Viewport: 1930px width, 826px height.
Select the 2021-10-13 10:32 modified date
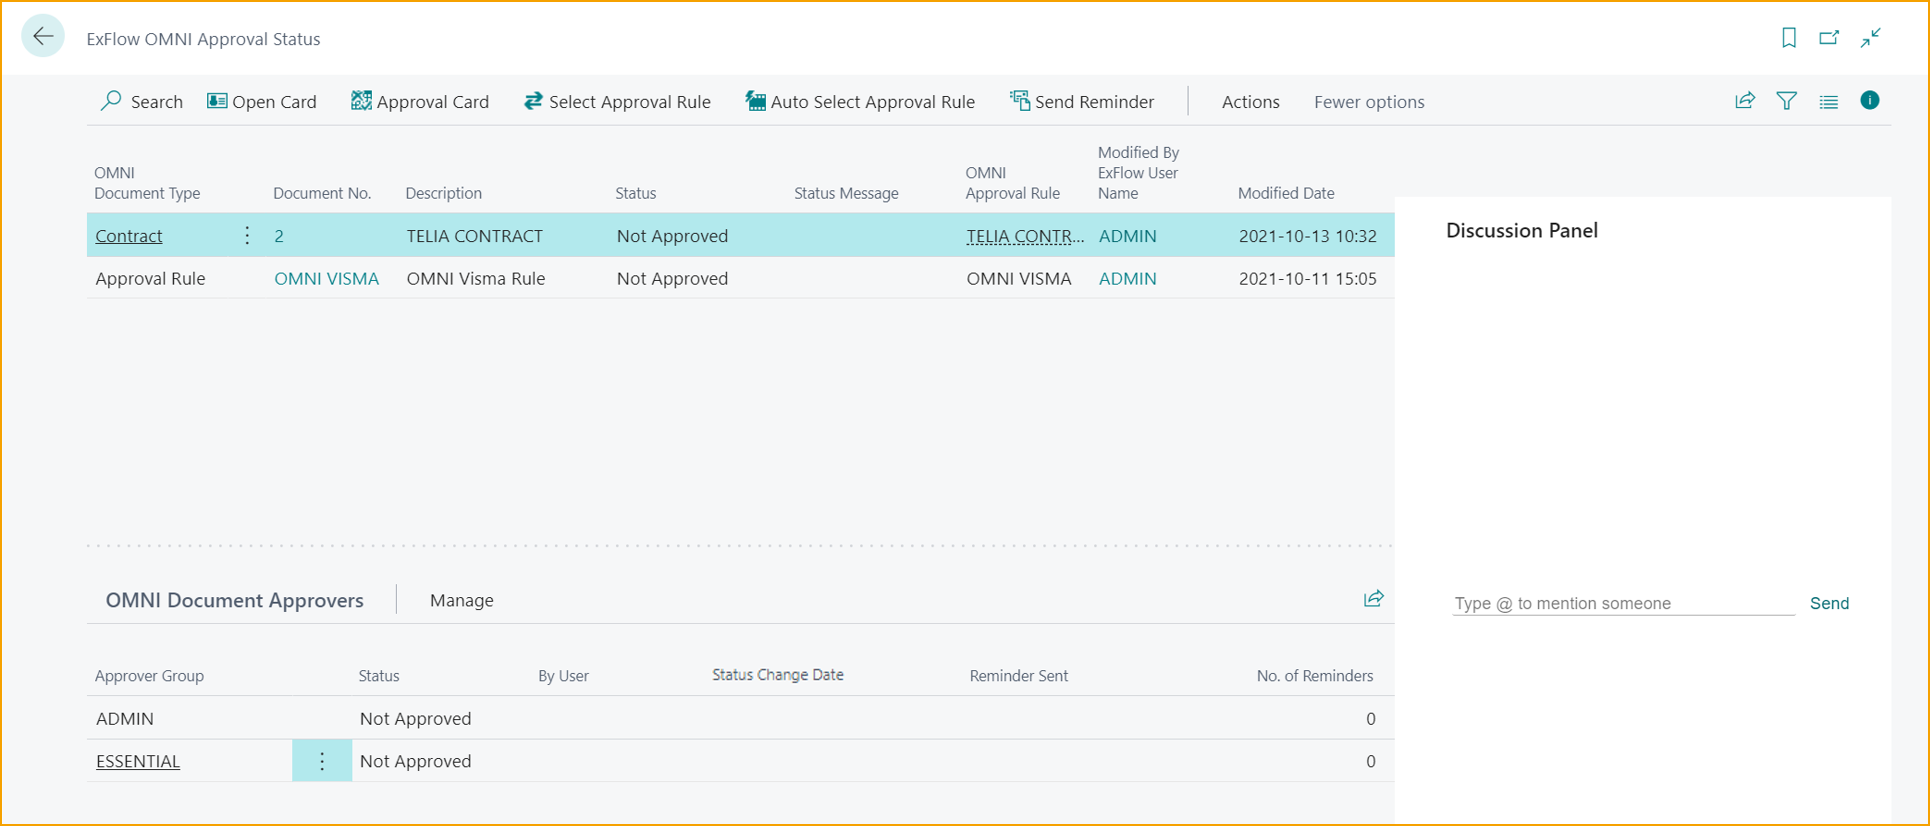tap(1308, 236)
